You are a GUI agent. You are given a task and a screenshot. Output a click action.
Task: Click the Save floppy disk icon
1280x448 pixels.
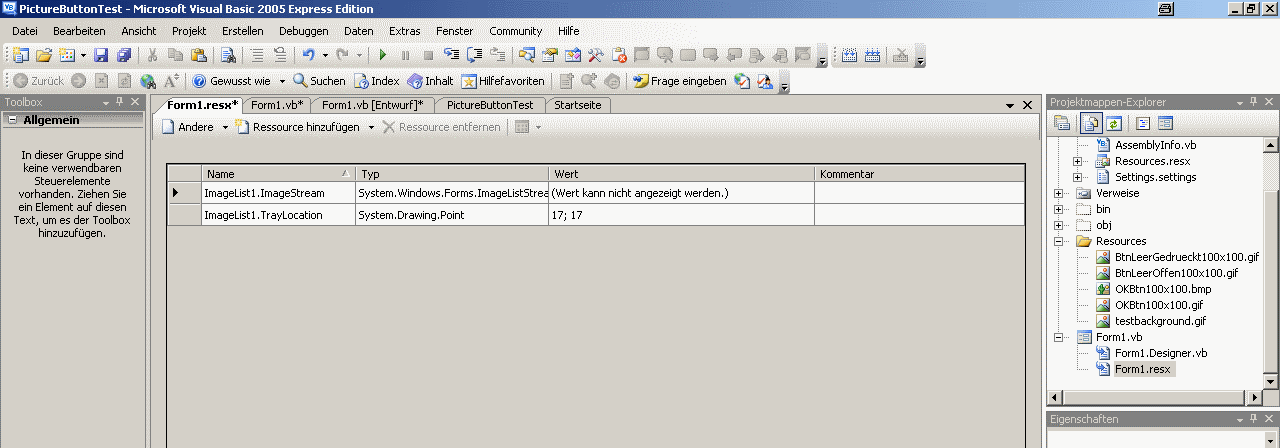point(101,55)
